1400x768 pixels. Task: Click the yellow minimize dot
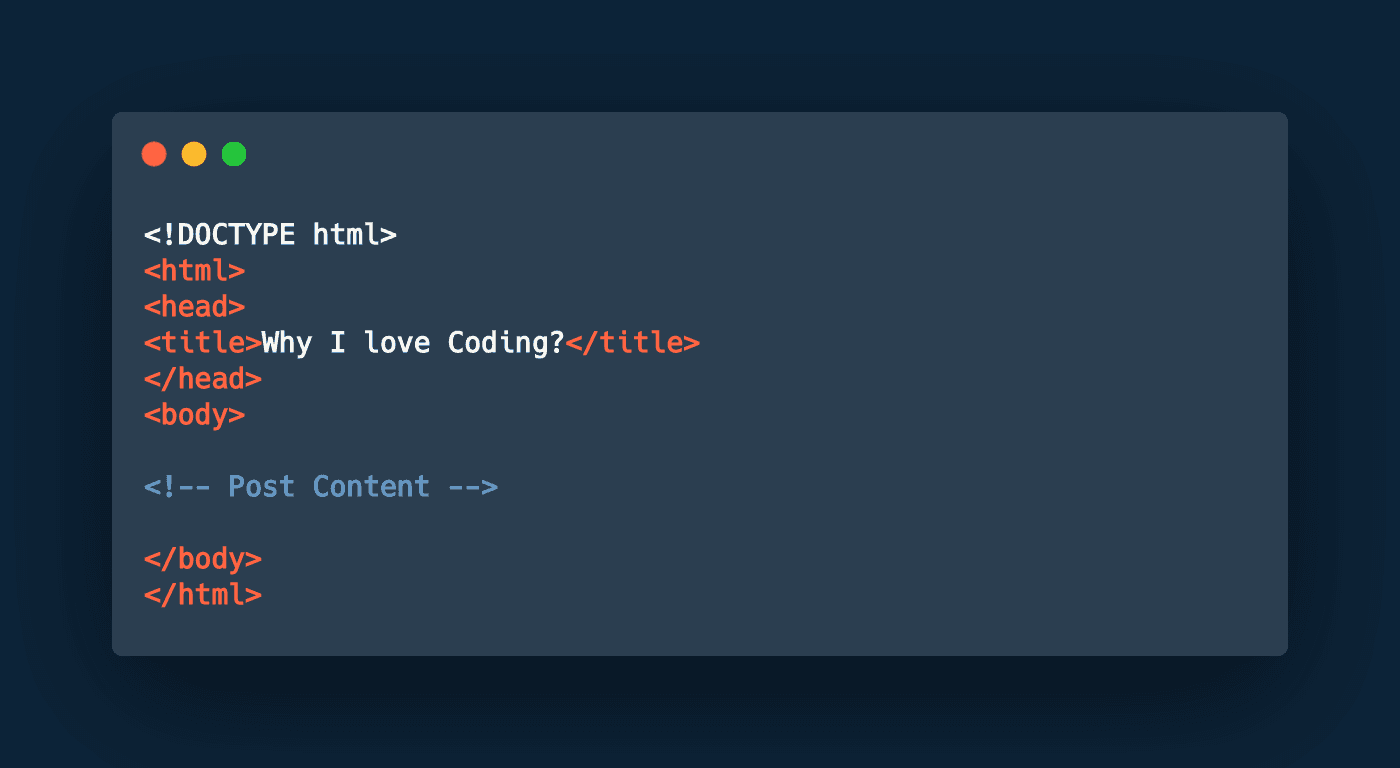coord(194,154)
